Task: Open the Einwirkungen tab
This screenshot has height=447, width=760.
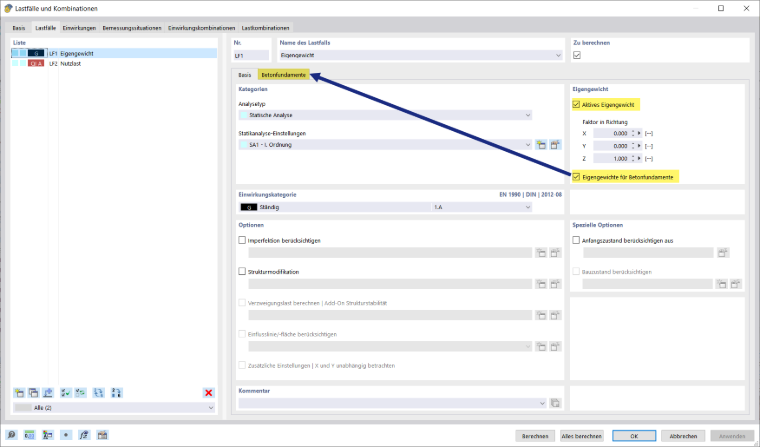Action: click(79, 28)
